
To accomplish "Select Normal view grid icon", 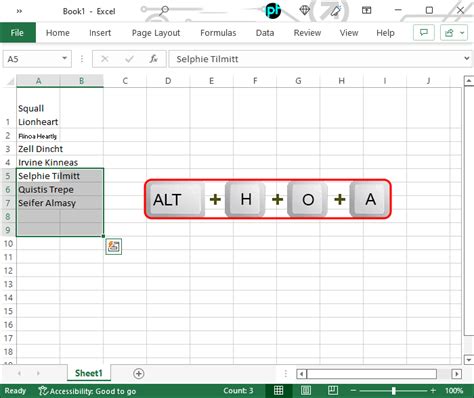I will (279, 390).
